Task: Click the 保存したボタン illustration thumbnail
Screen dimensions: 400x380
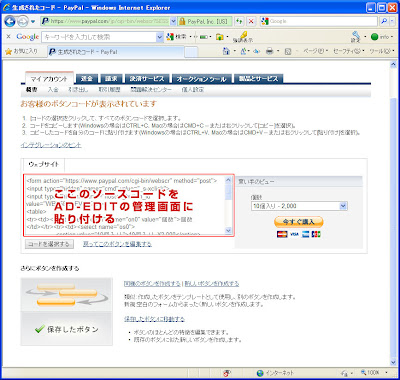Action: click(66, 311)
